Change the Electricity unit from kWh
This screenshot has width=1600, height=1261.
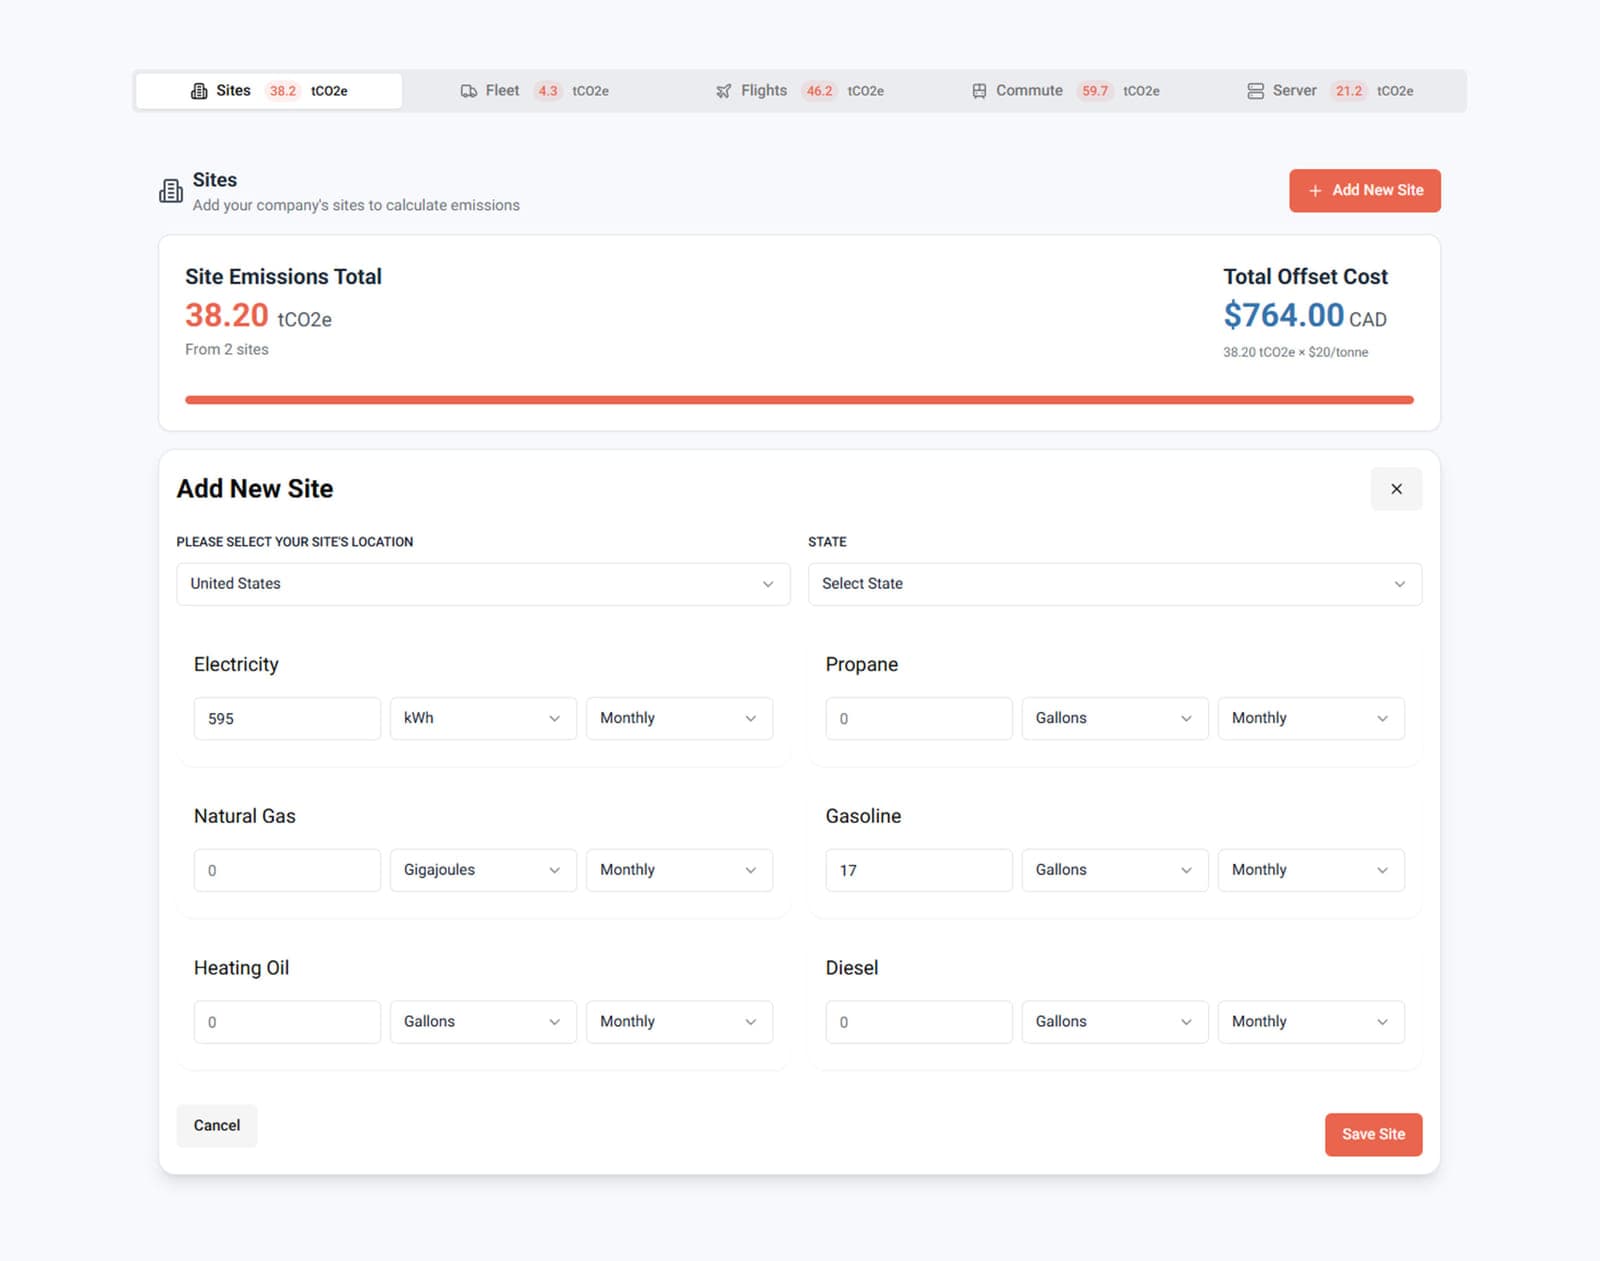coord(483,718)
